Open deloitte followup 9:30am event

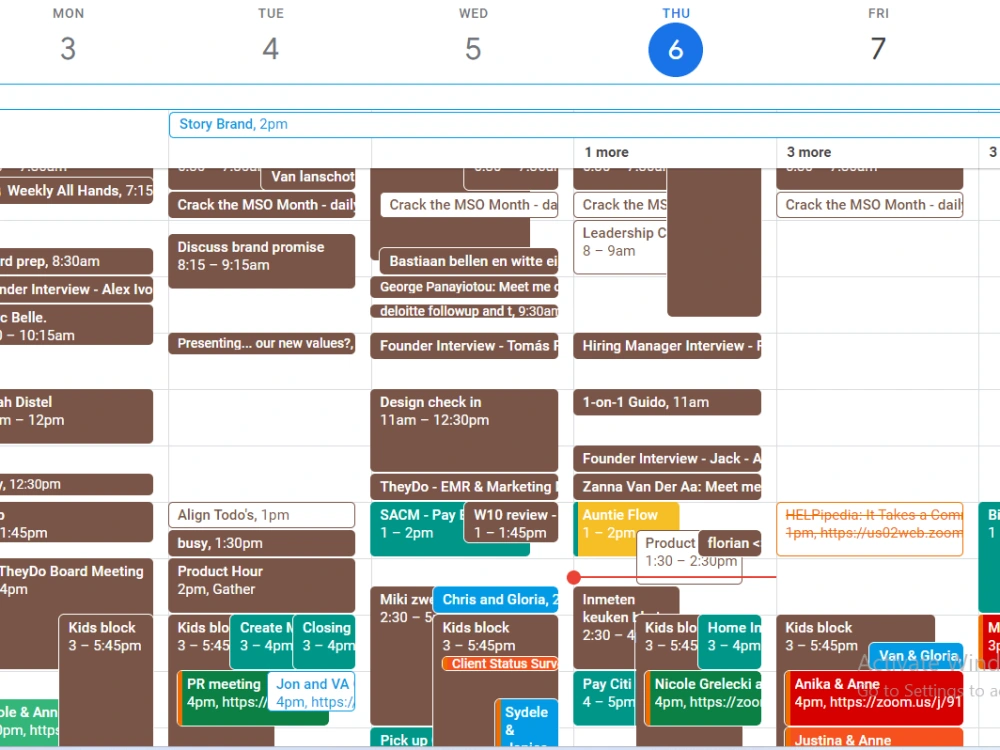click(x=464, y=311)
